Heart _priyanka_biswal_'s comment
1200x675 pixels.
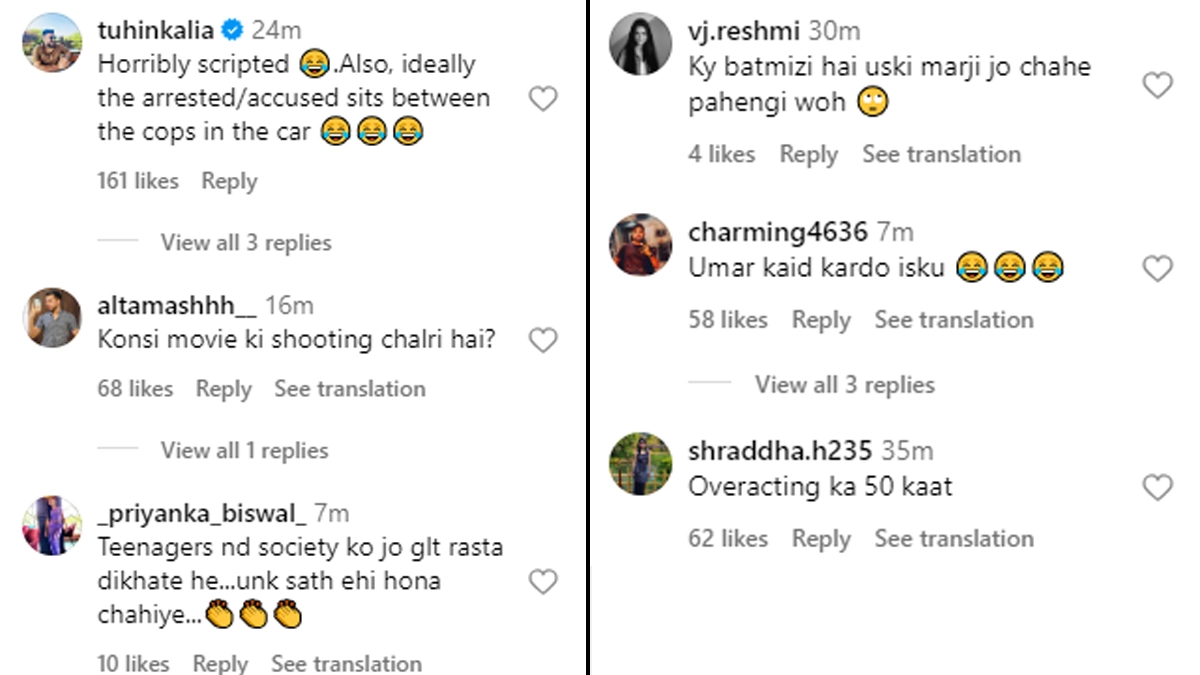click(x=542, y=582)
